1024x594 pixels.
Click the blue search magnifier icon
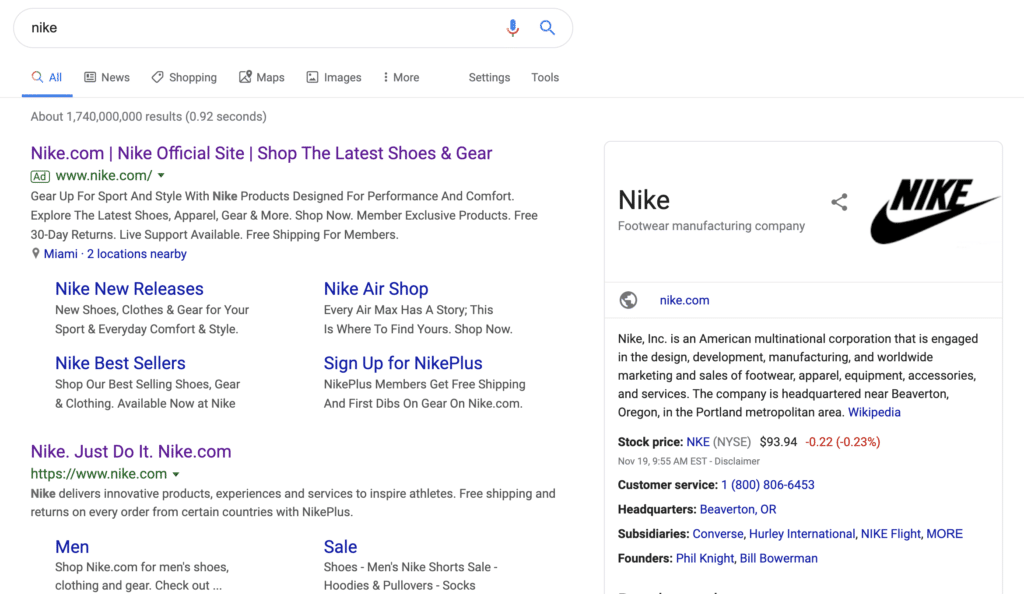pos(547,27)
